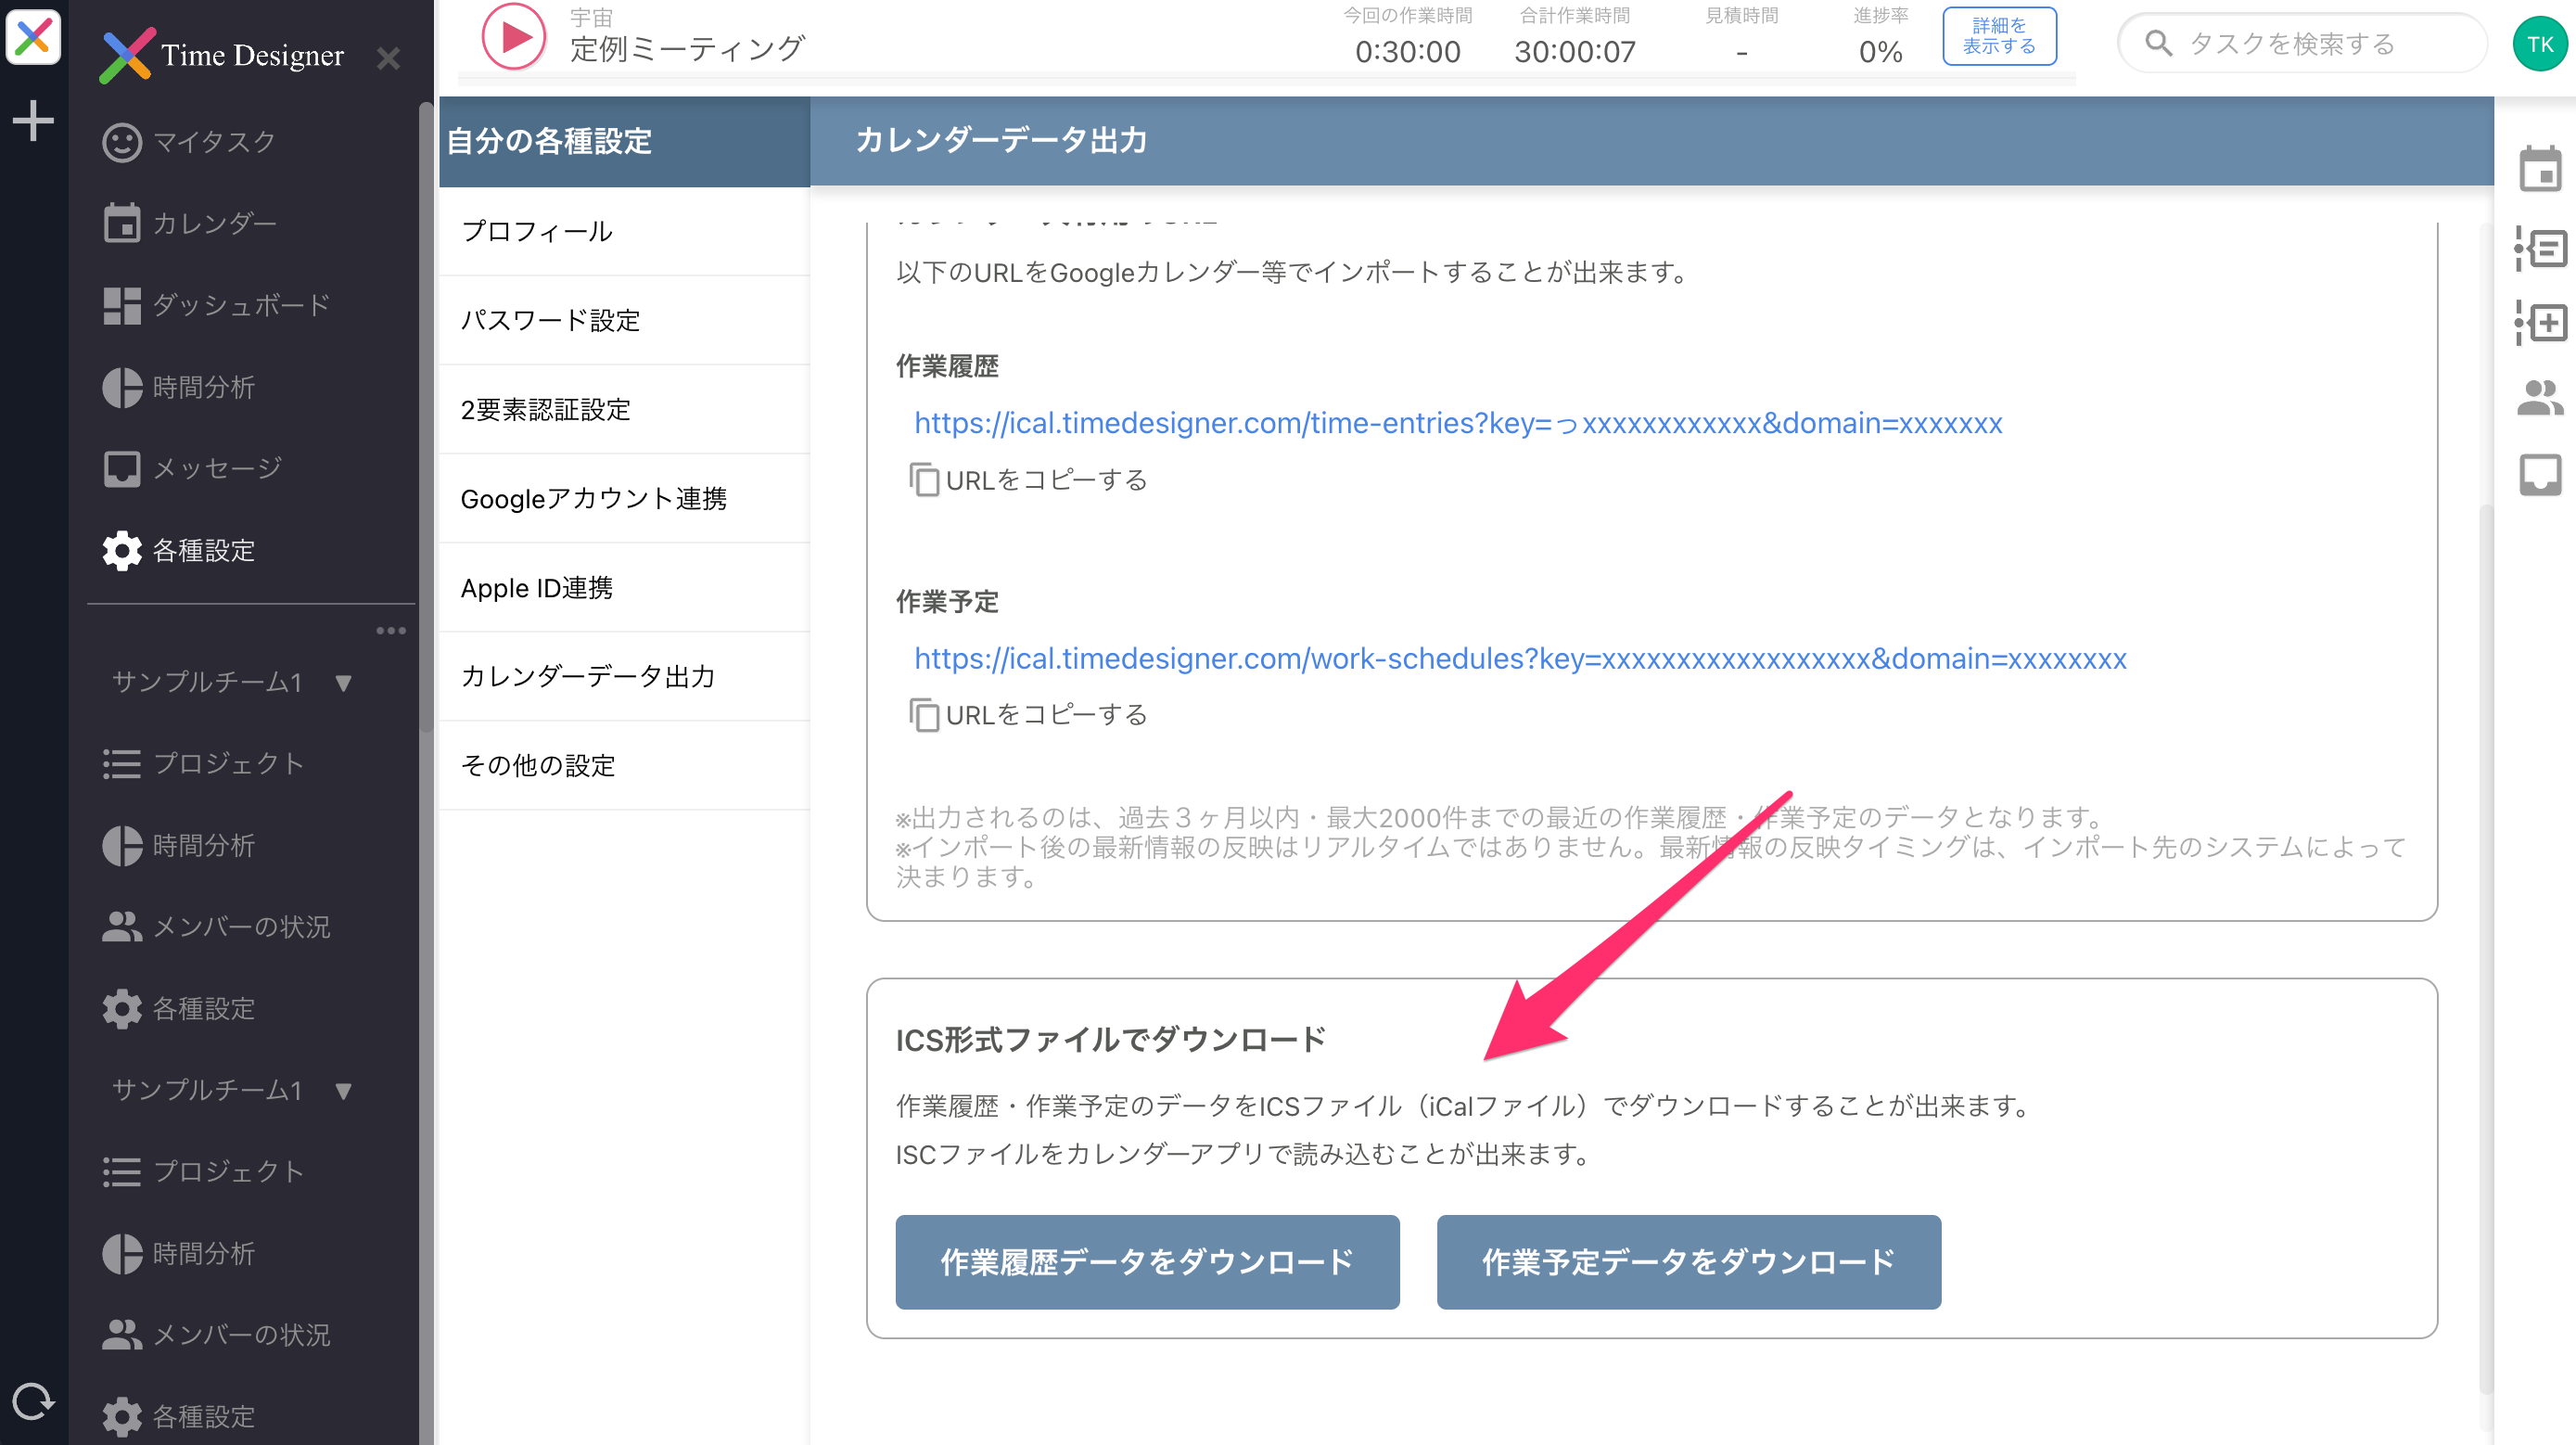Click the 作業履歴データをダウンロード button

coord(1146,1261)
